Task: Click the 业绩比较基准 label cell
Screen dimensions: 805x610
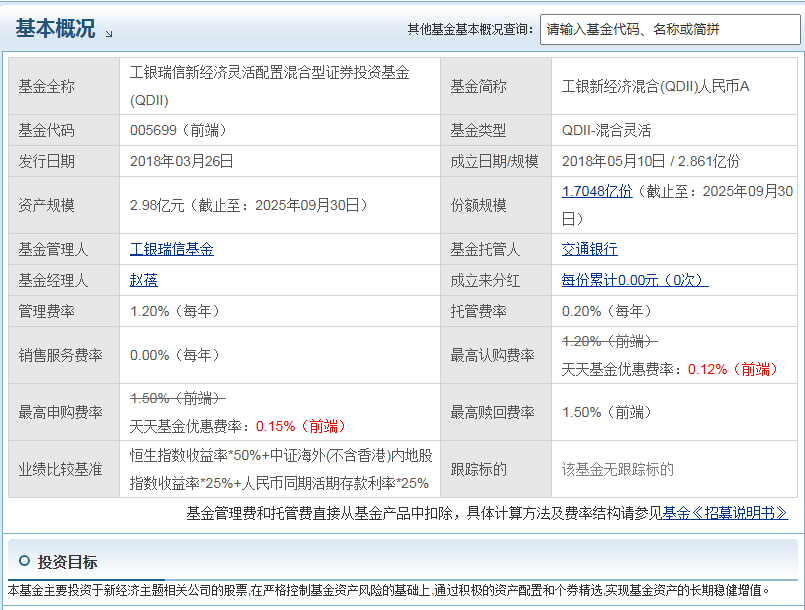Action: 64,469
